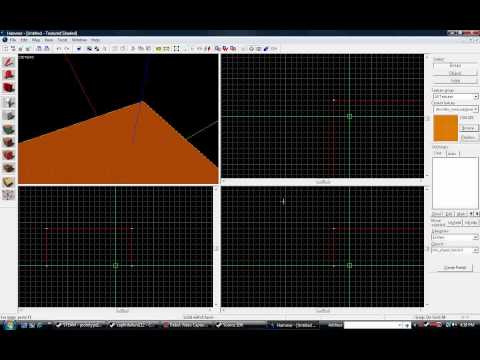The height and width of the screenshot is (360, 480).
Task: Click the toWorld move selected button
Action: tap(454, 222)
